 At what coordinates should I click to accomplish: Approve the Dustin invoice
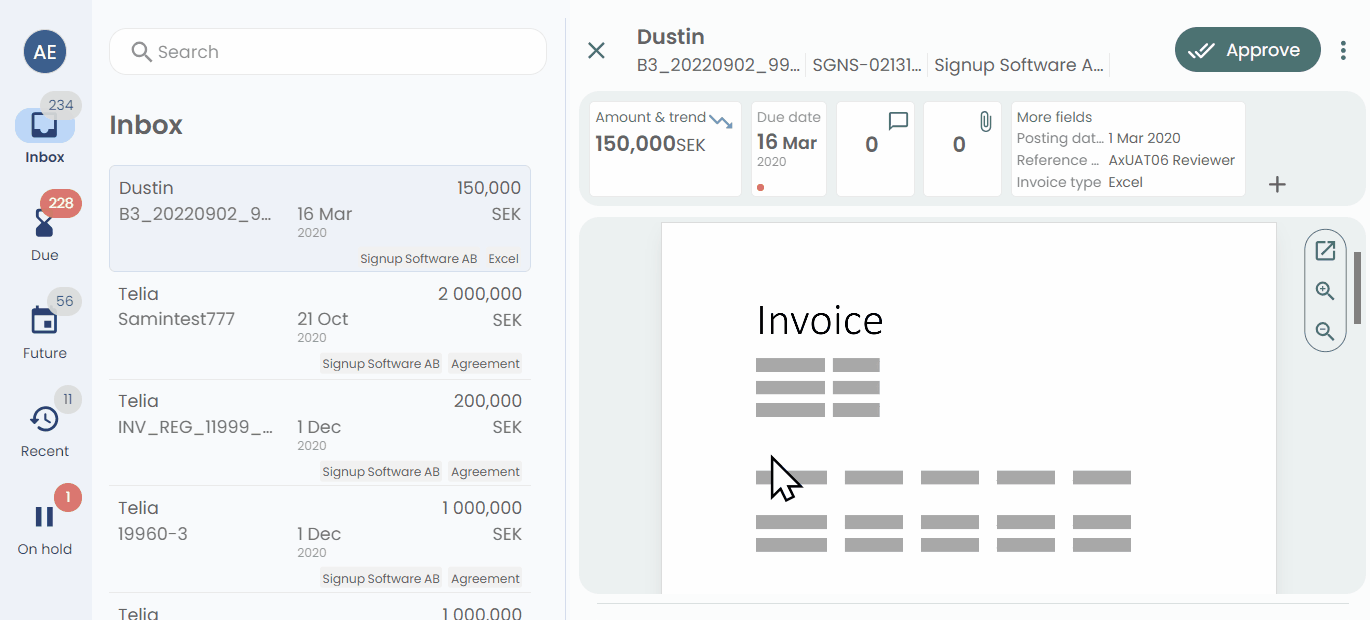(x=1248, y=50)
